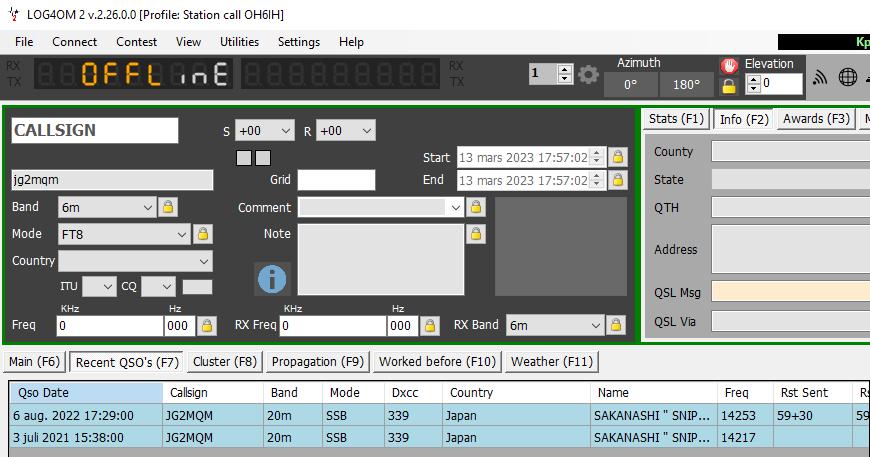
Task: Select the QSO row dated 3 juli 2021
Action: tap(439, 438)
